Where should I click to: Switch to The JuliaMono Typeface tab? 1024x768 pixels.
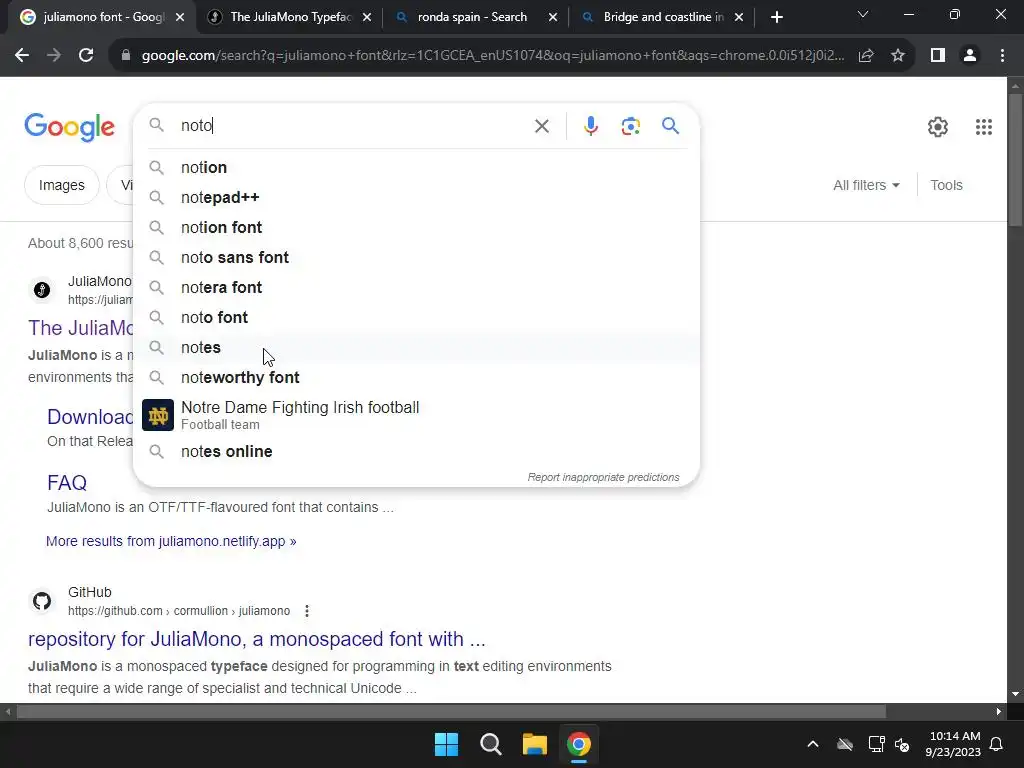pos(290,18)
